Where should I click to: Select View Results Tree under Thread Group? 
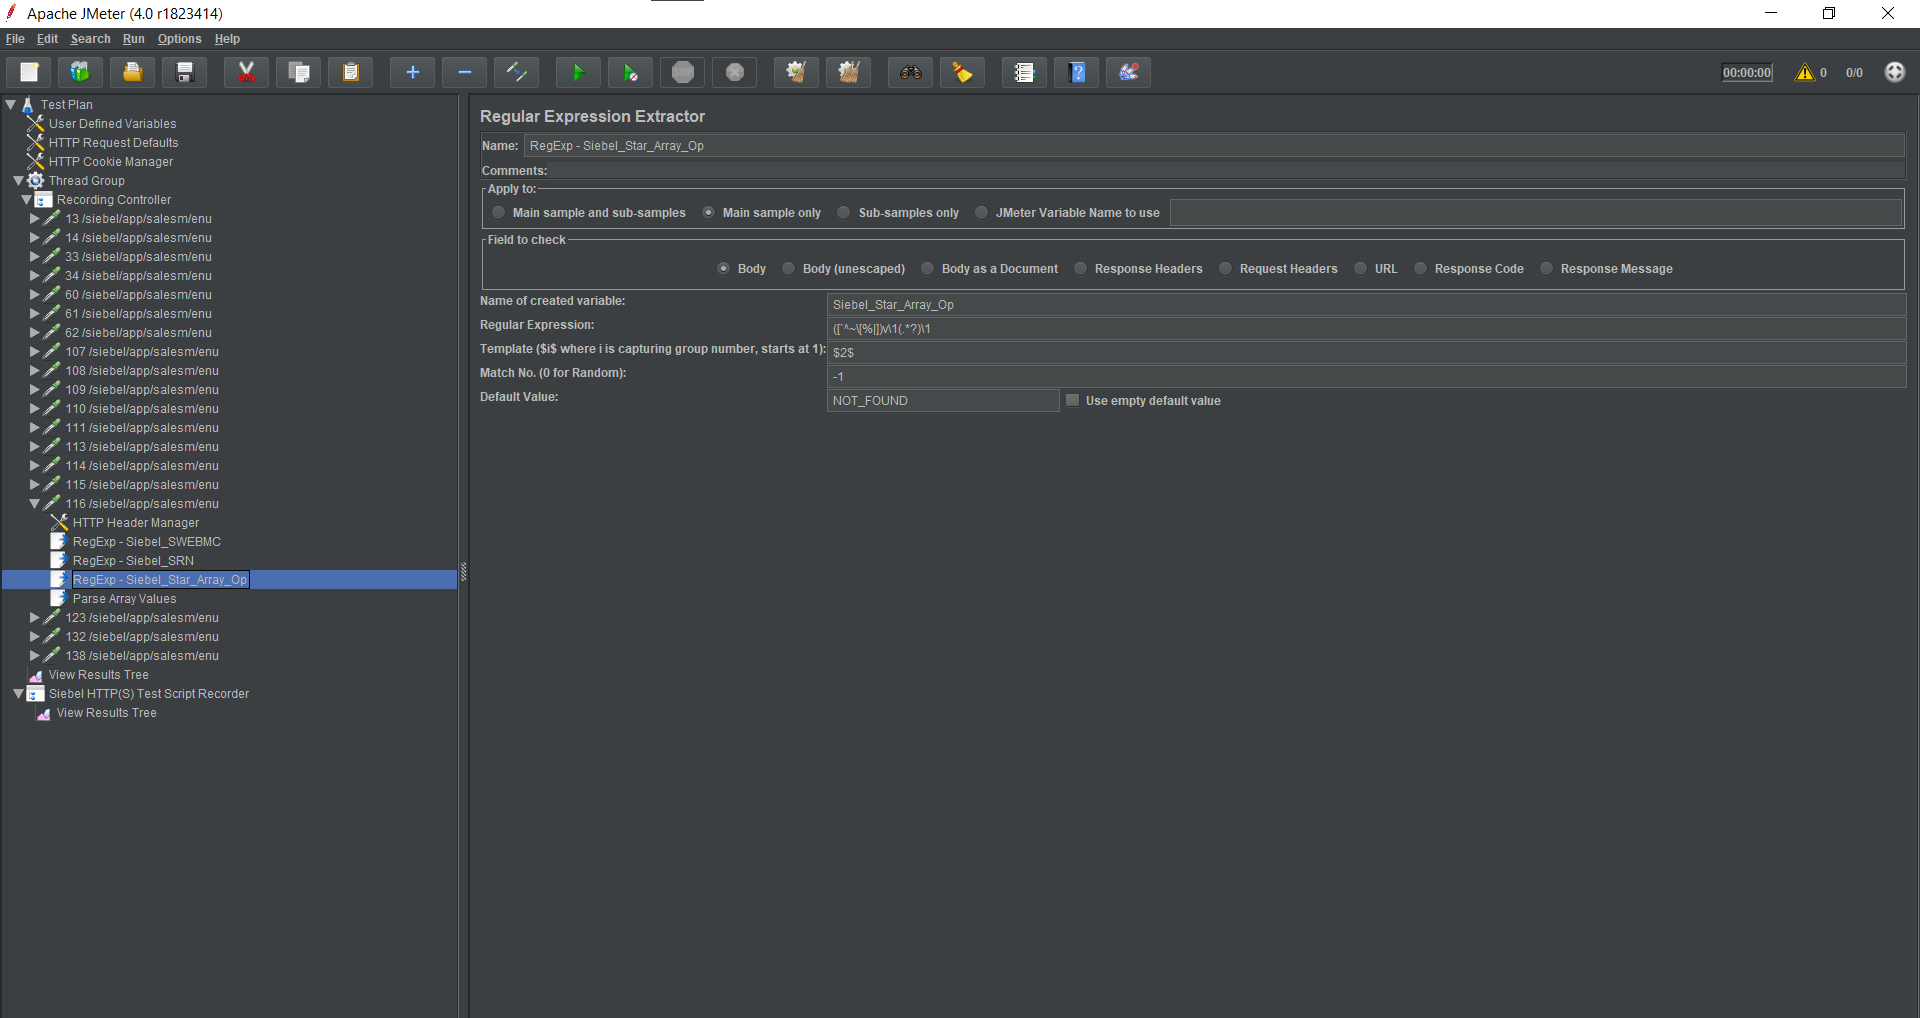(98, 675)
